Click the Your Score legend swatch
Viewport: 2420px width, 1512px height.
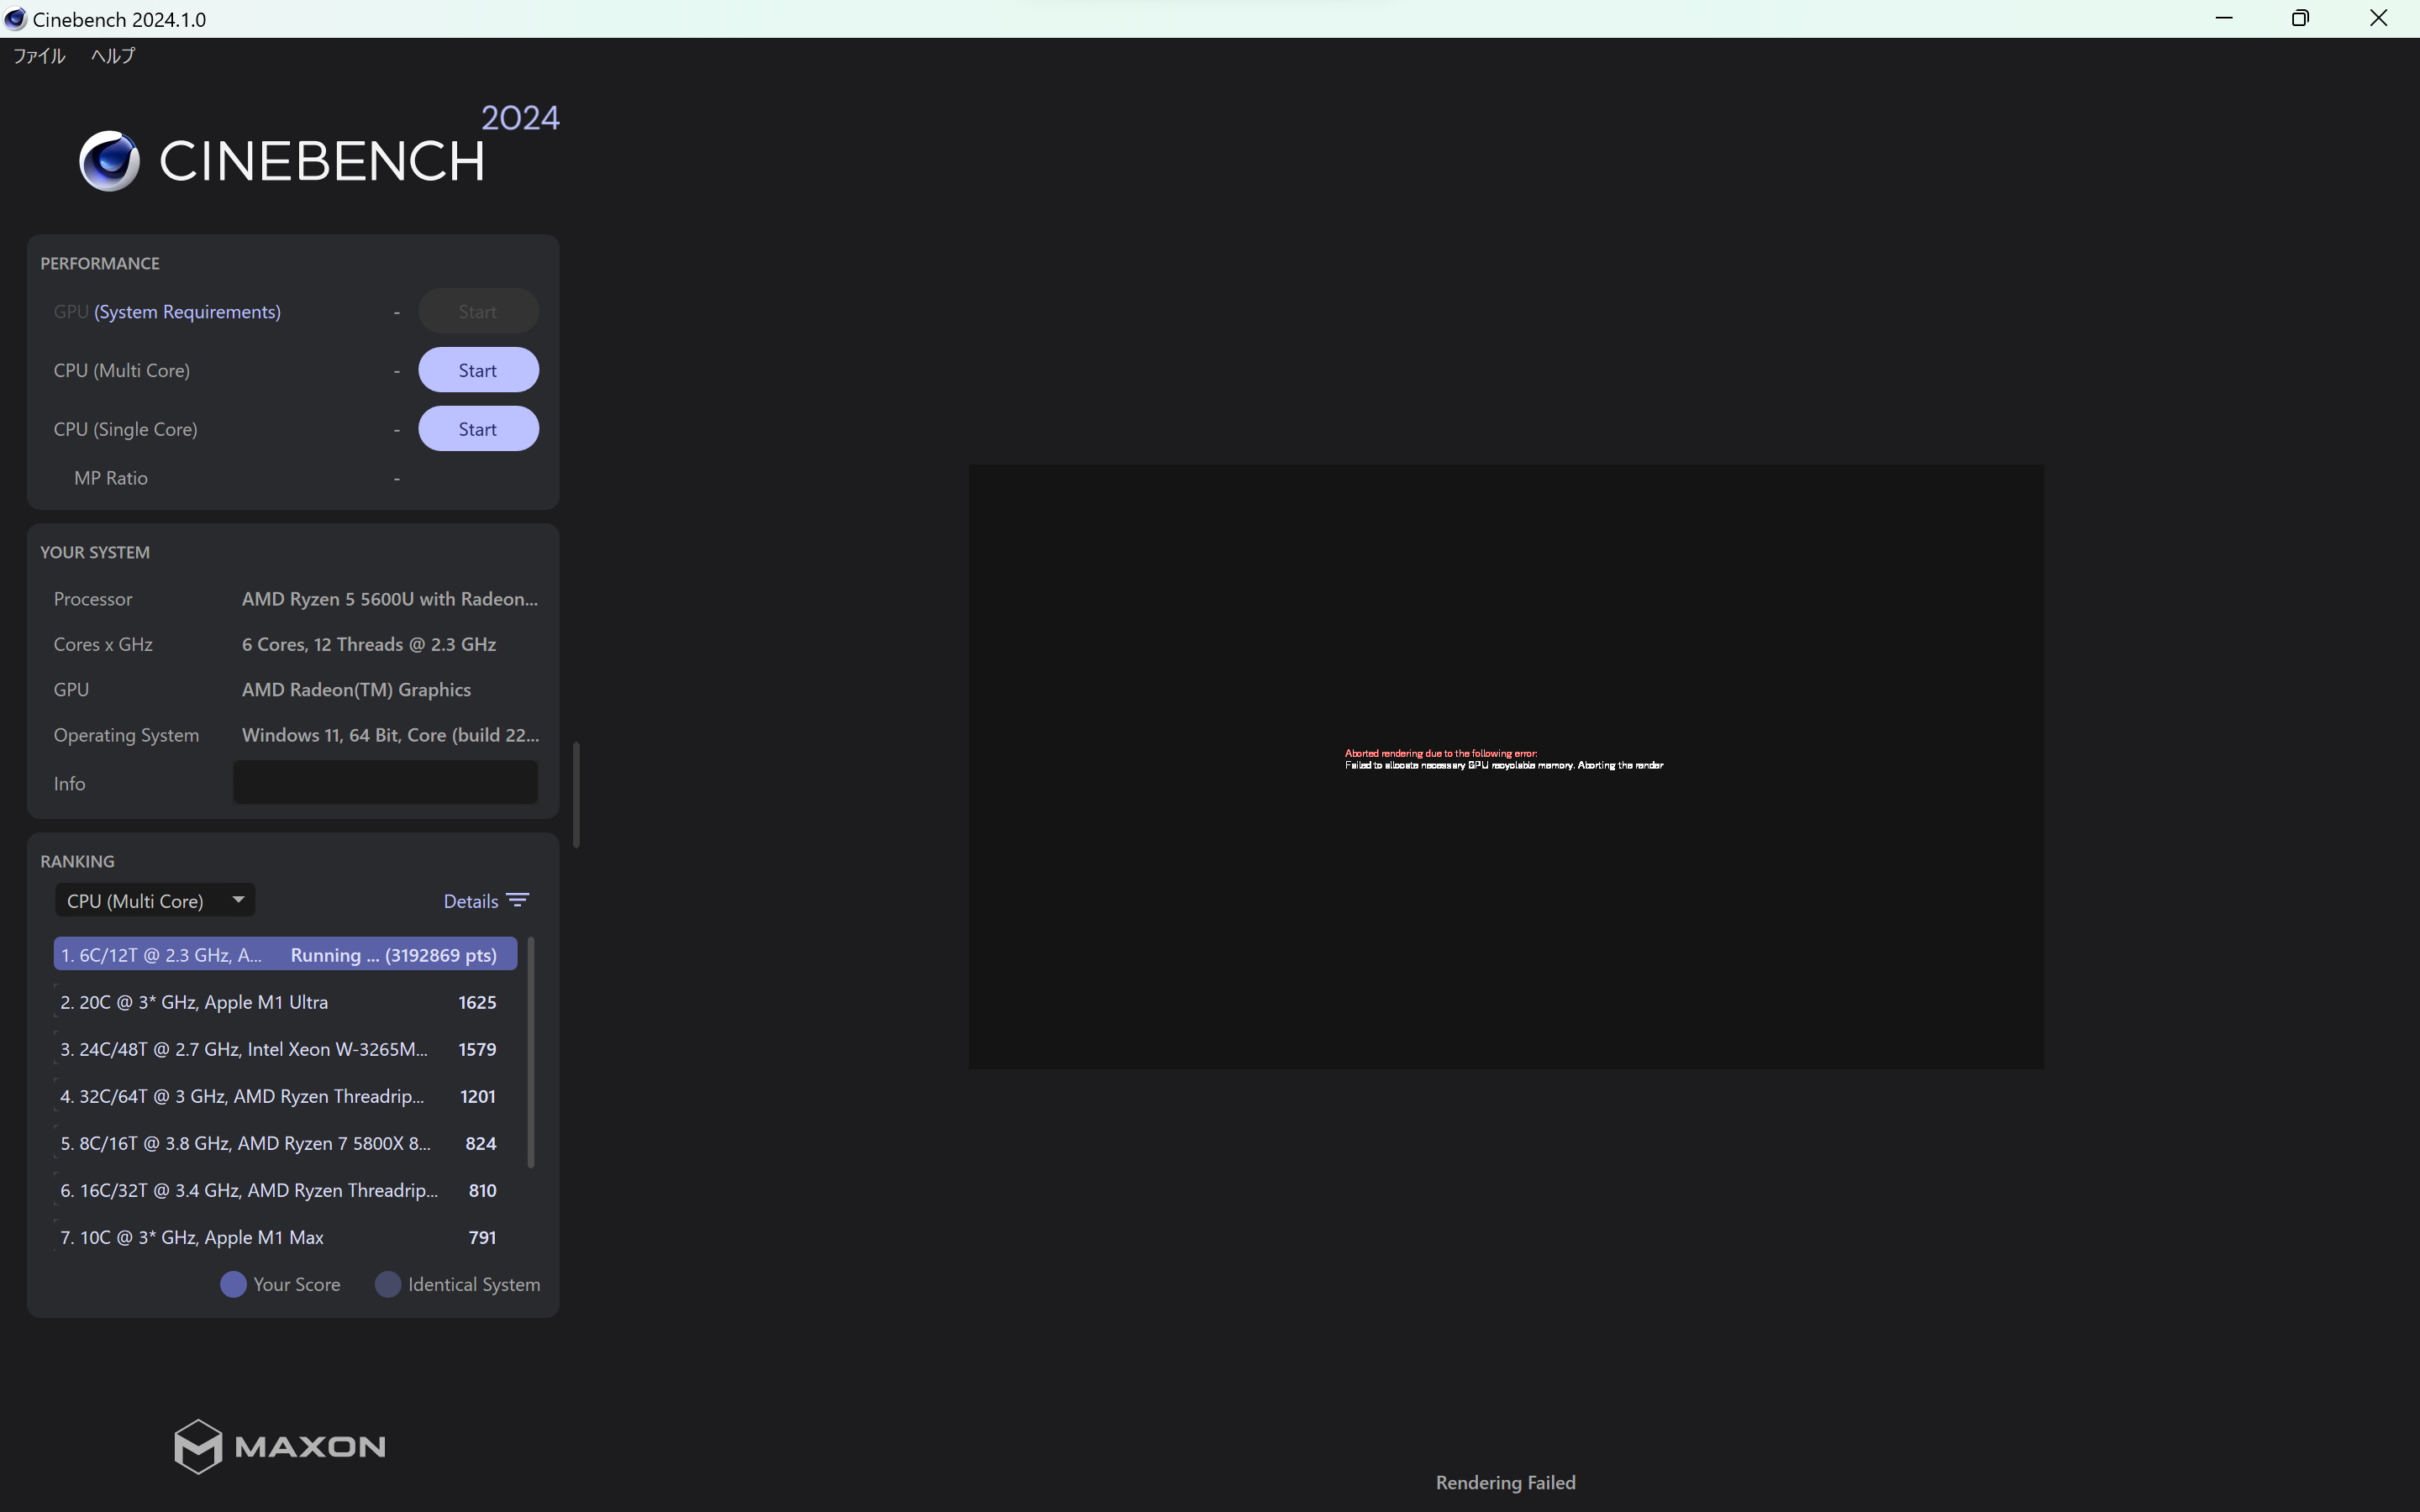tap(233, 1284)
